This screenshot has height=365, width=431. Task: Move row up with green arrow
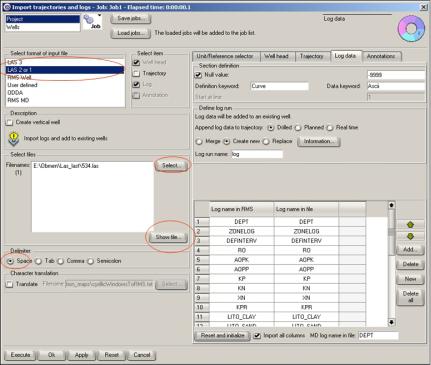coord(410,225)
